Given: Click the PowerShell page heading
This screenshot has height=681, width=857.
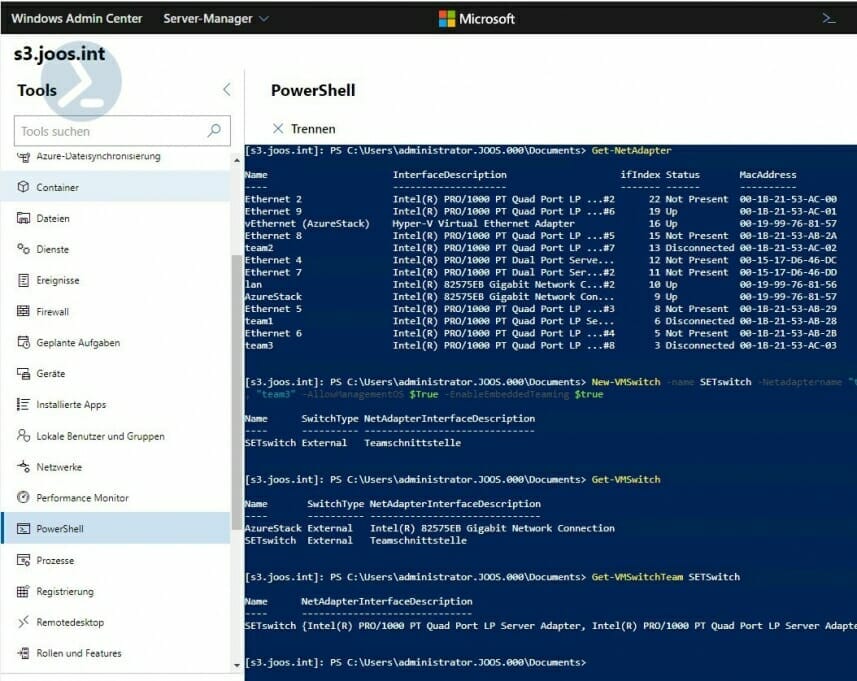Looking at the screenshot, I should (x=313, y=90).
